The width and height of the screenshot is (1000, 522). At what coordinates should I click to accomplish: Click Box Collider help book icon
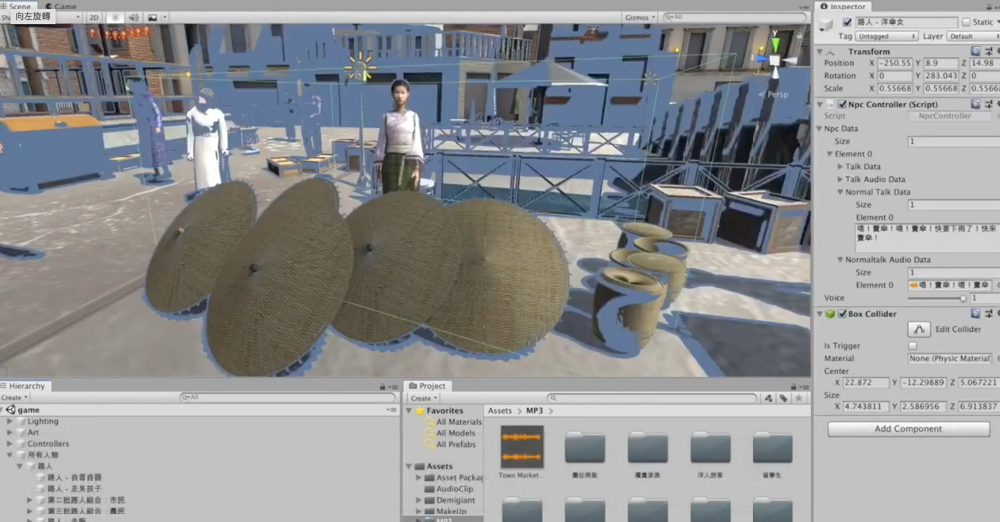tap(975, 313)
